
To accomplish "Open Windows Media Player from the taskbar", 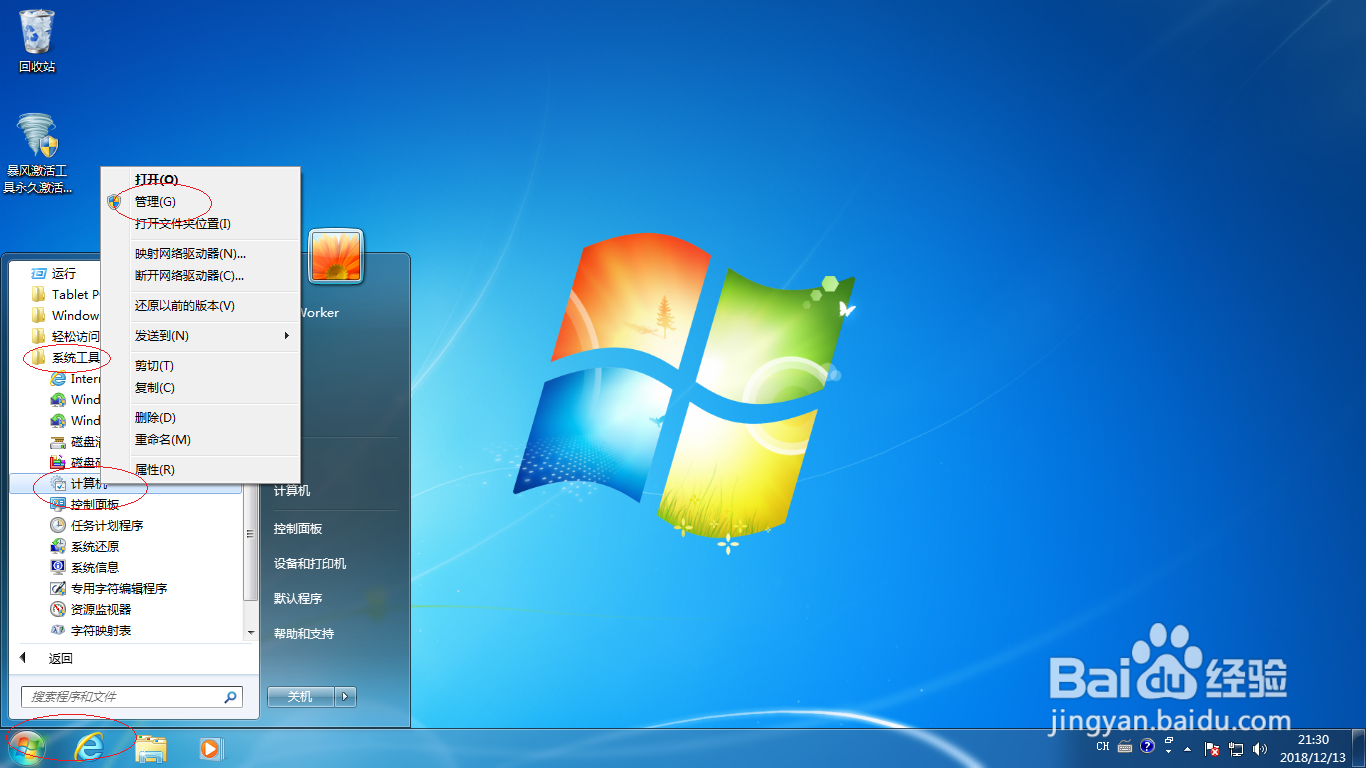I will 210,747.
